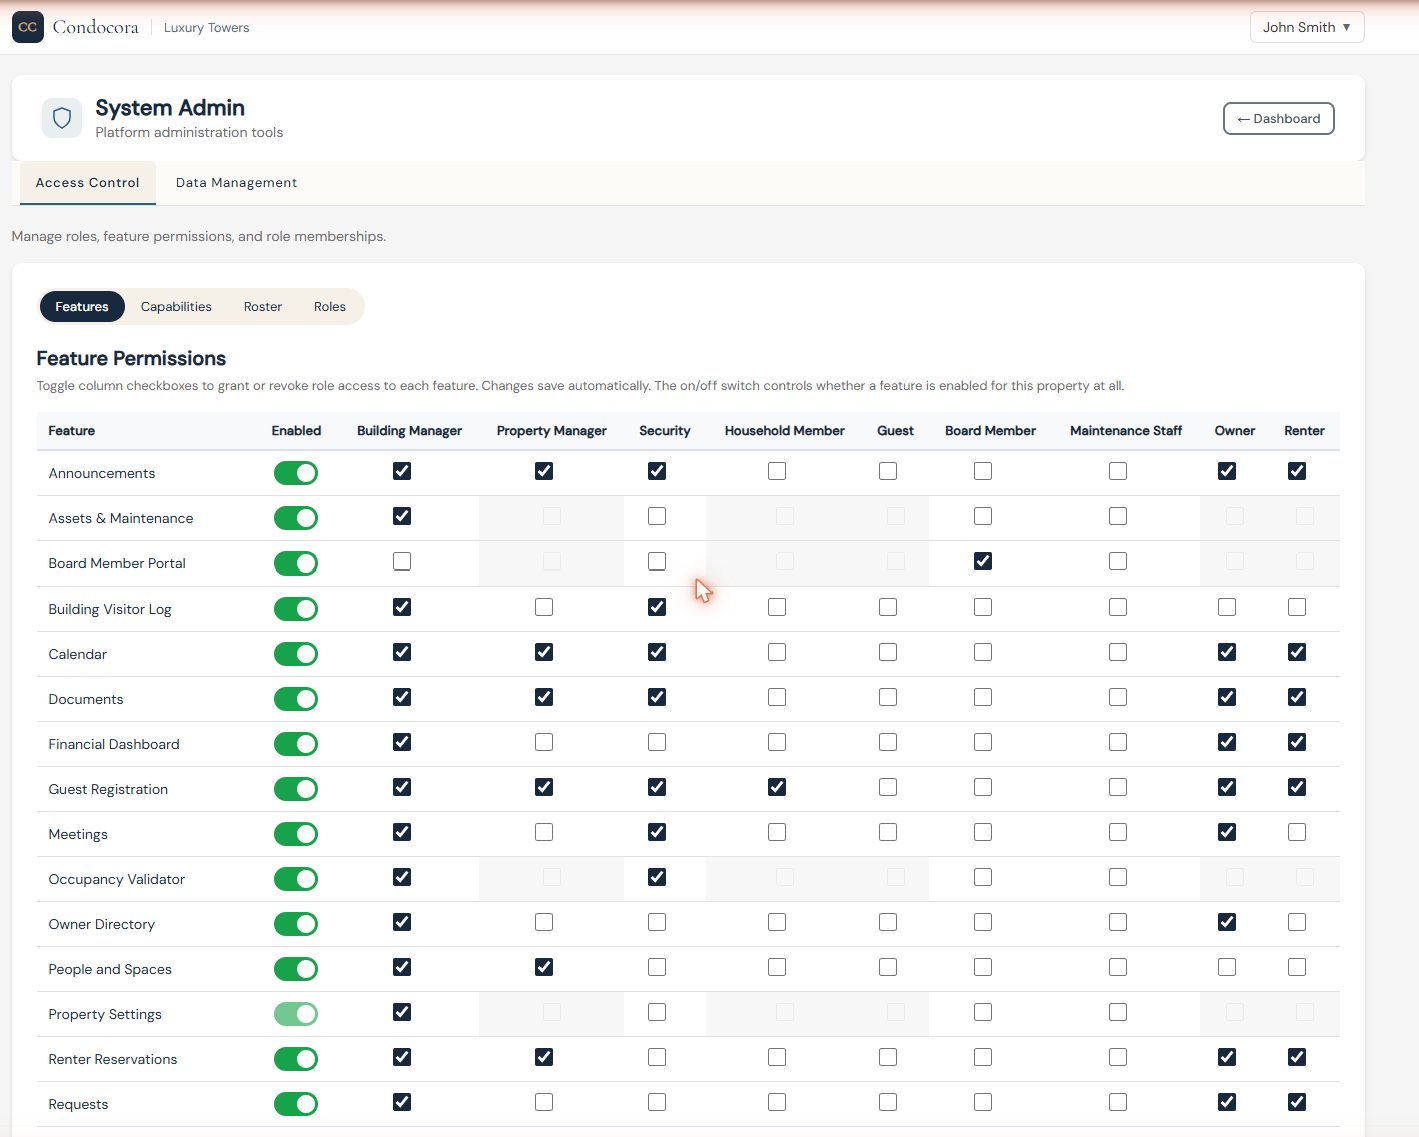Open the Data Management tab
Screen dimensions: 1419x1137
click(236, 183)
